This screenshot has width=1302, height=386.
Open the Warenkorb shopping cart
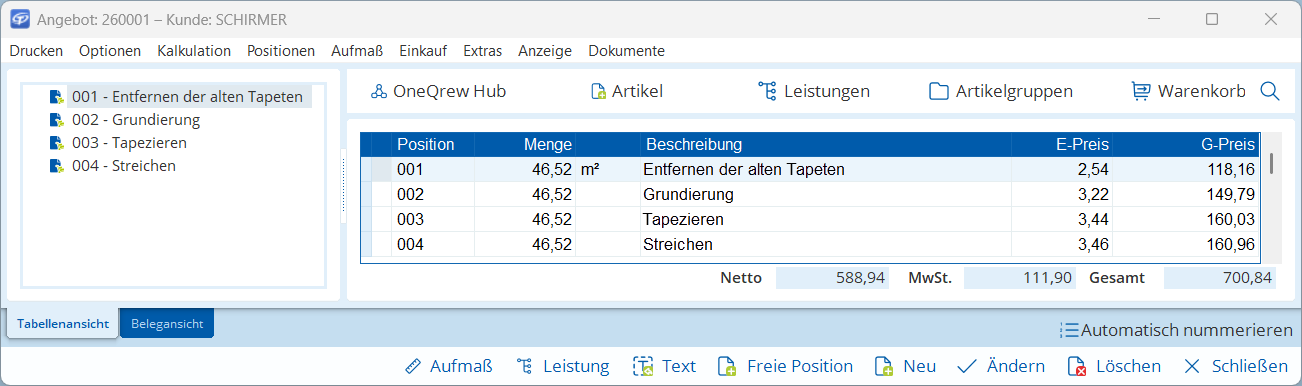click(1140, 91)
